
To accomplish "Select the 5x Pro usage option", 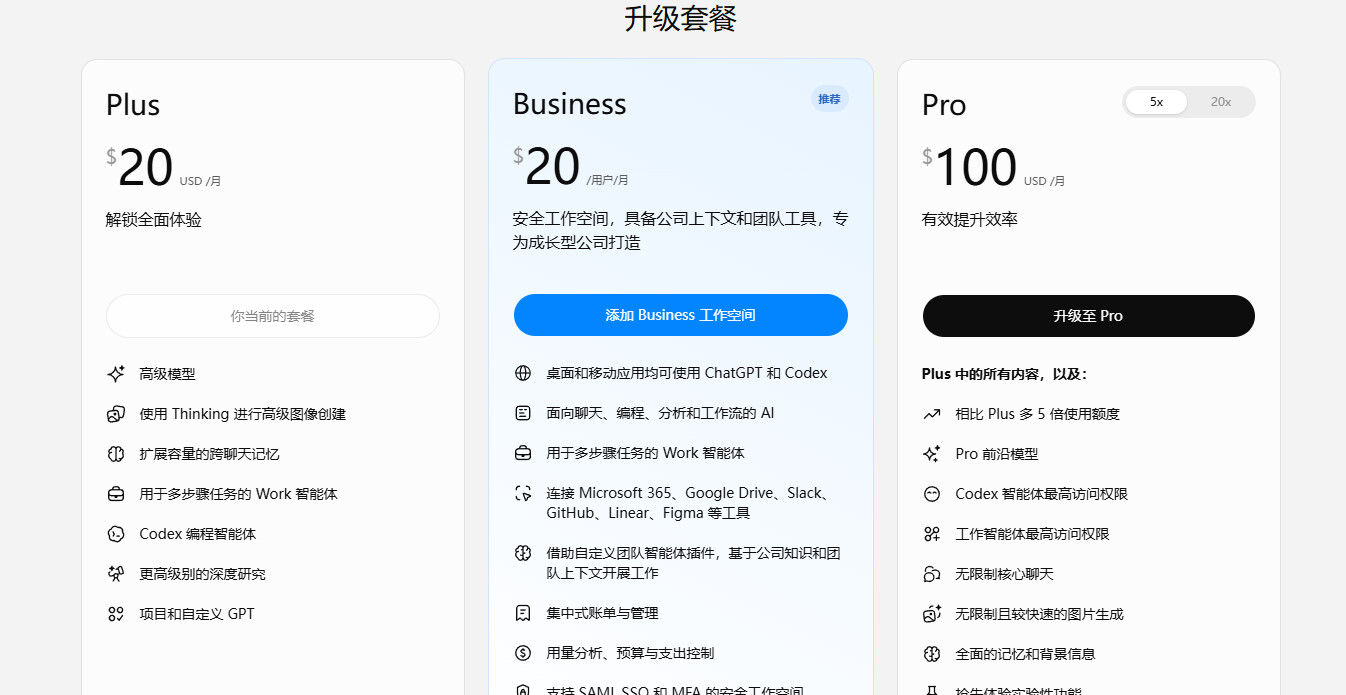I will click(x=1156, y=102).
